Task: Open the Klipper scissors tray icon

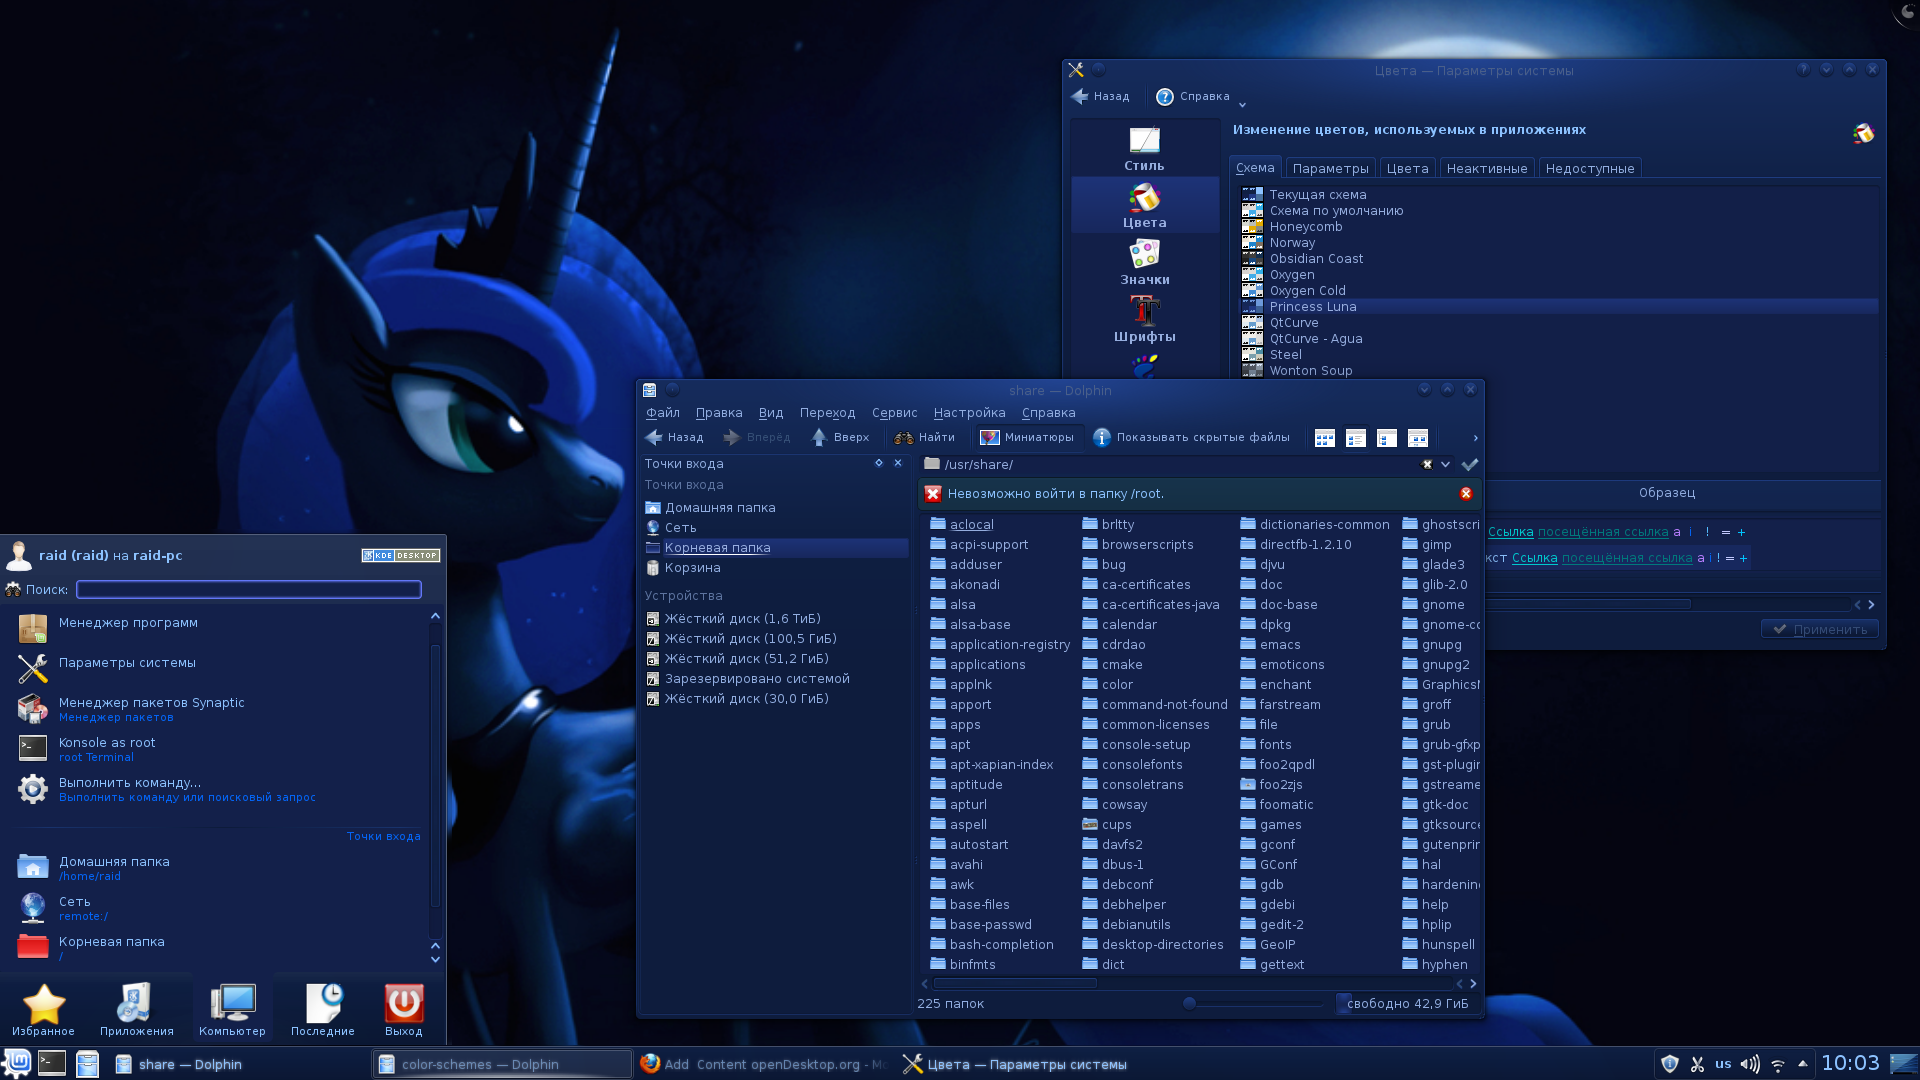Action: [x=1697, y=1064]
